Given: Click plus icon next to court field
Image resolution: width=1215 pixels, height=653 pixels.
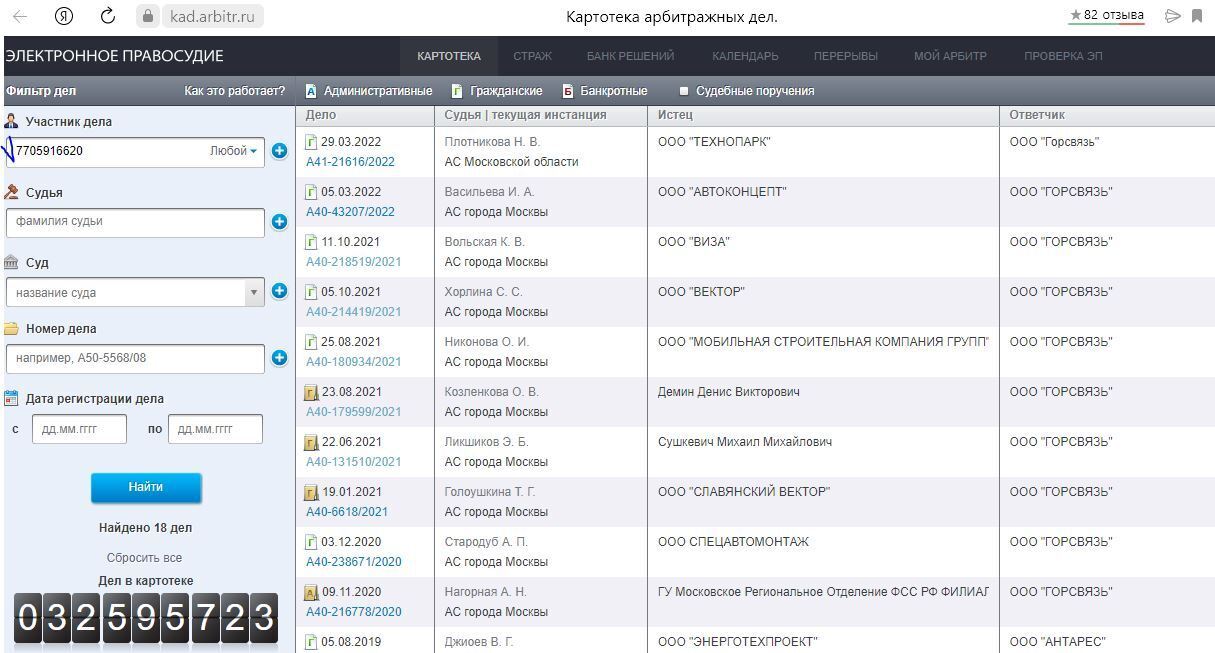Looking at the screenshot, I should [279, 291].
